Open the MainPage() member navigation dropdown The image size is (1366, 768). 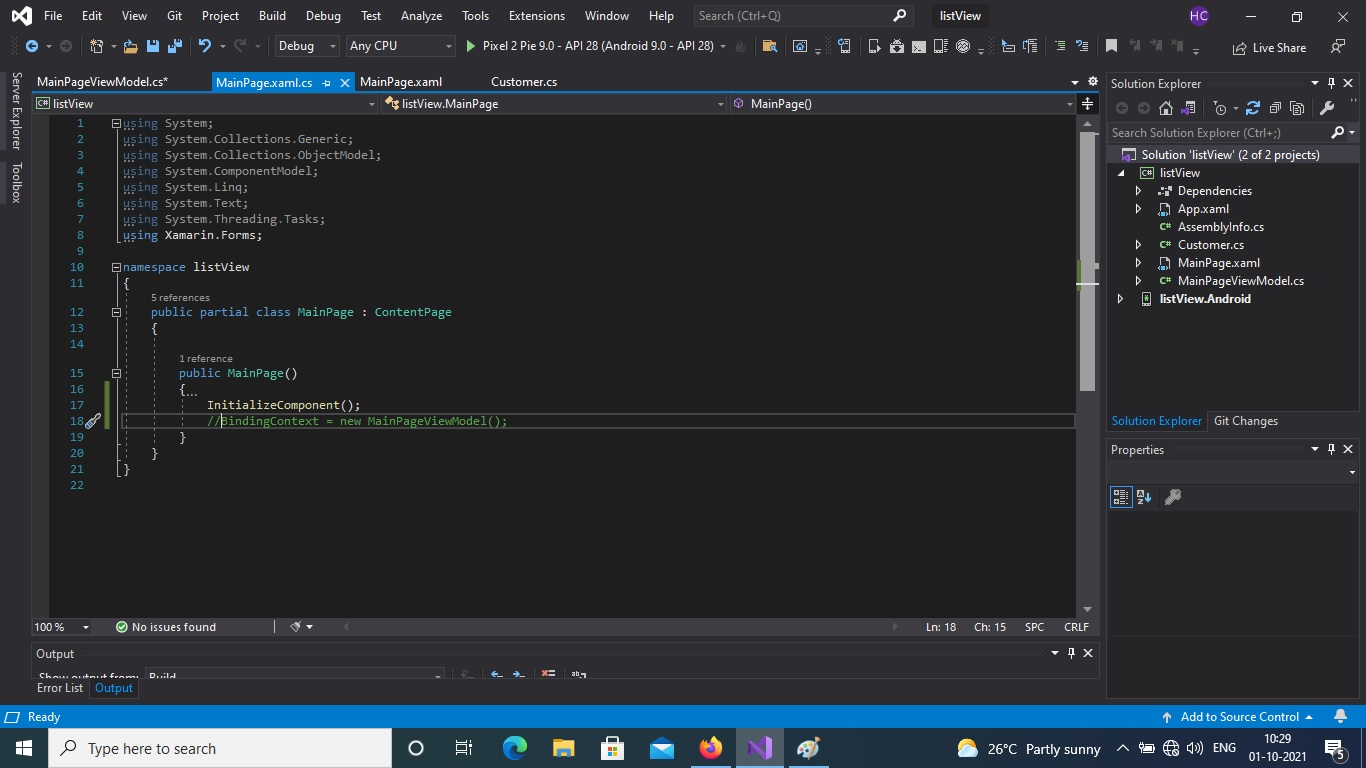pyautogui.click(x=903, y=103)
